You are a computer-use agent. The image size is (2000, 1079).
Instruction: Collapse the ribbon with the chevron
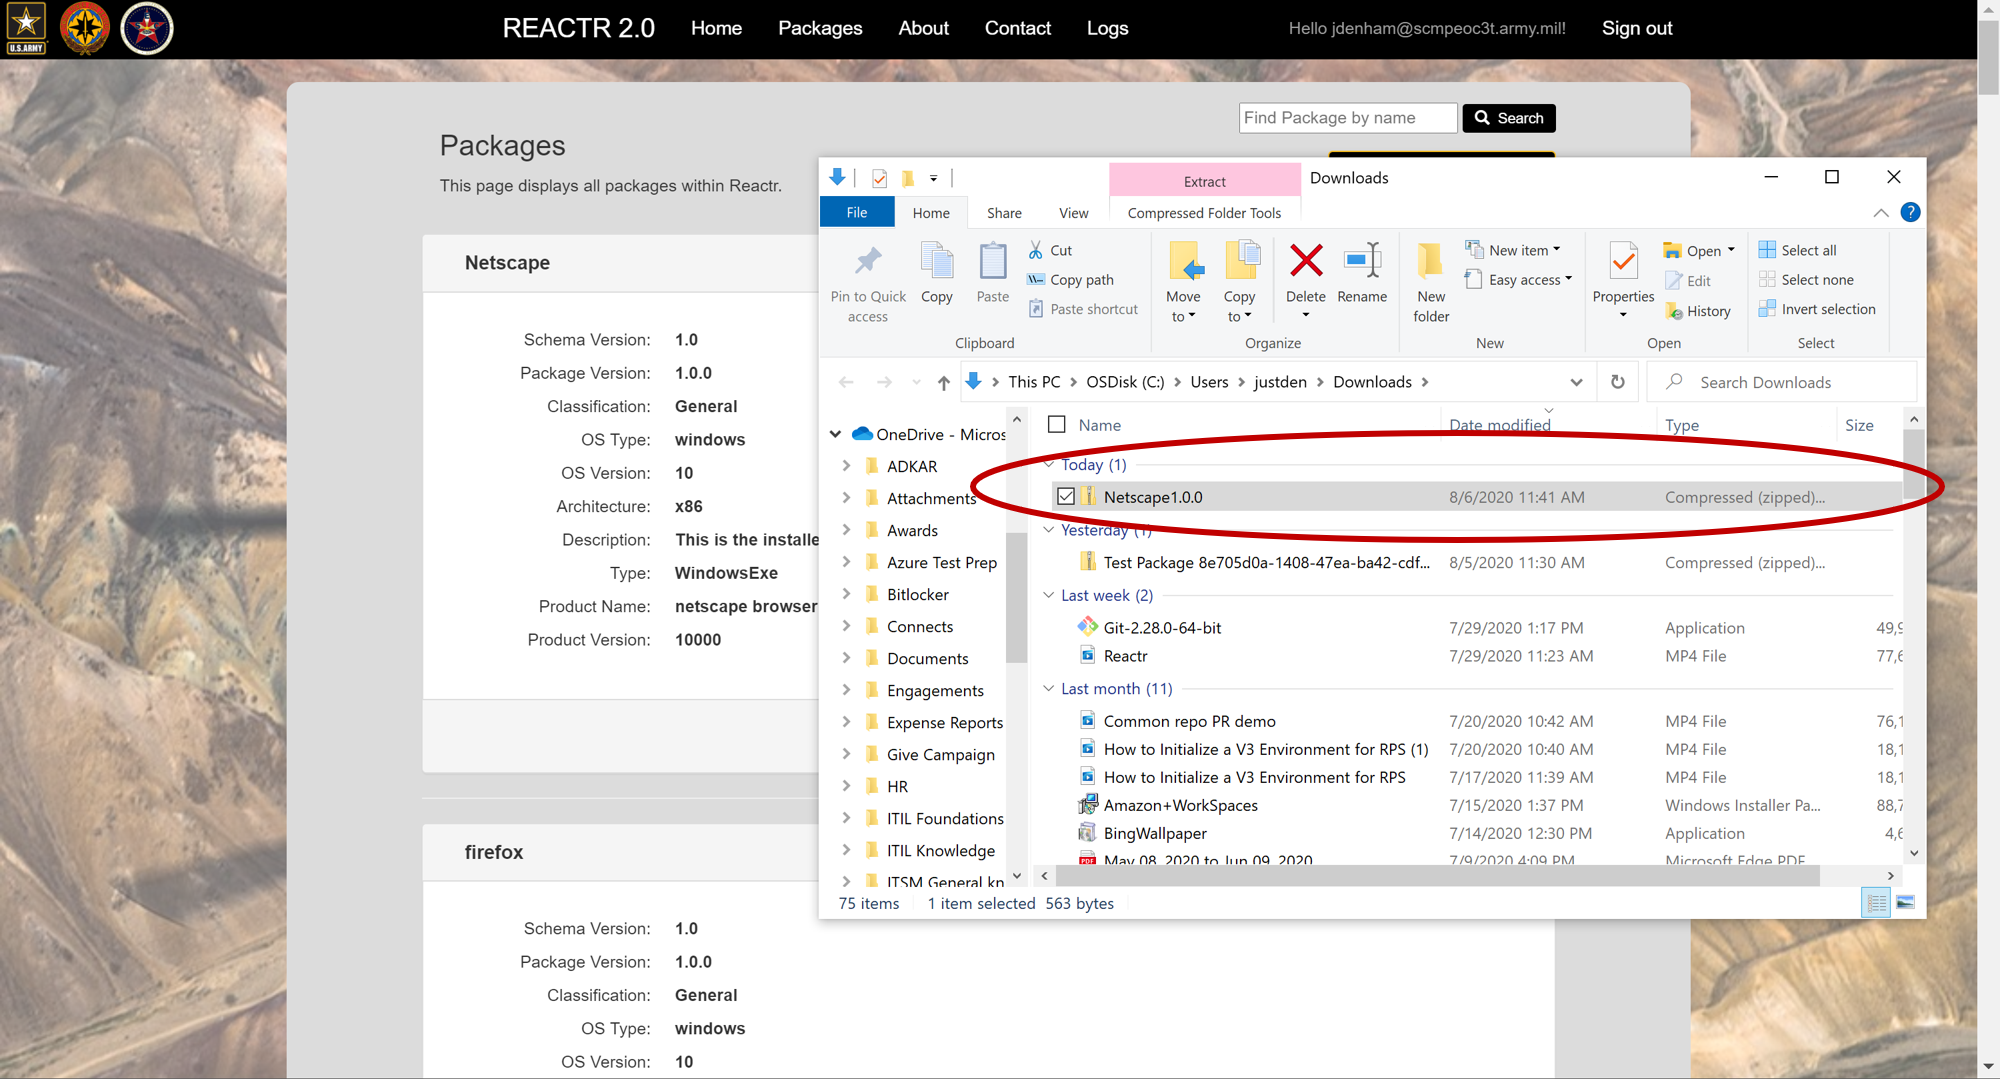coord(1881,212)
